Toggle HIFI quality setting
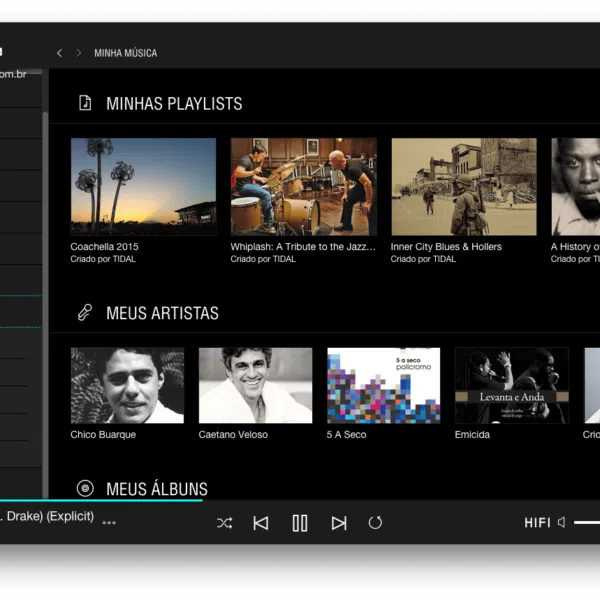The image size is (600, 600). click(x=538, y=523)
